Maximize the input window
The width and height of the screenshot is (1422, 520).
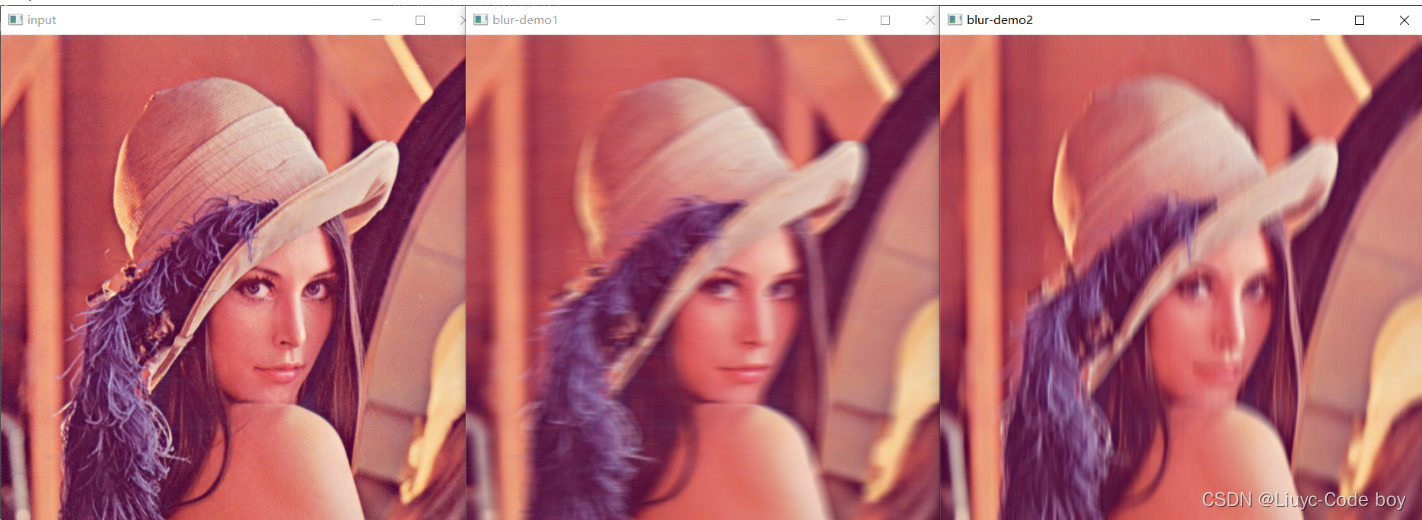420,20
